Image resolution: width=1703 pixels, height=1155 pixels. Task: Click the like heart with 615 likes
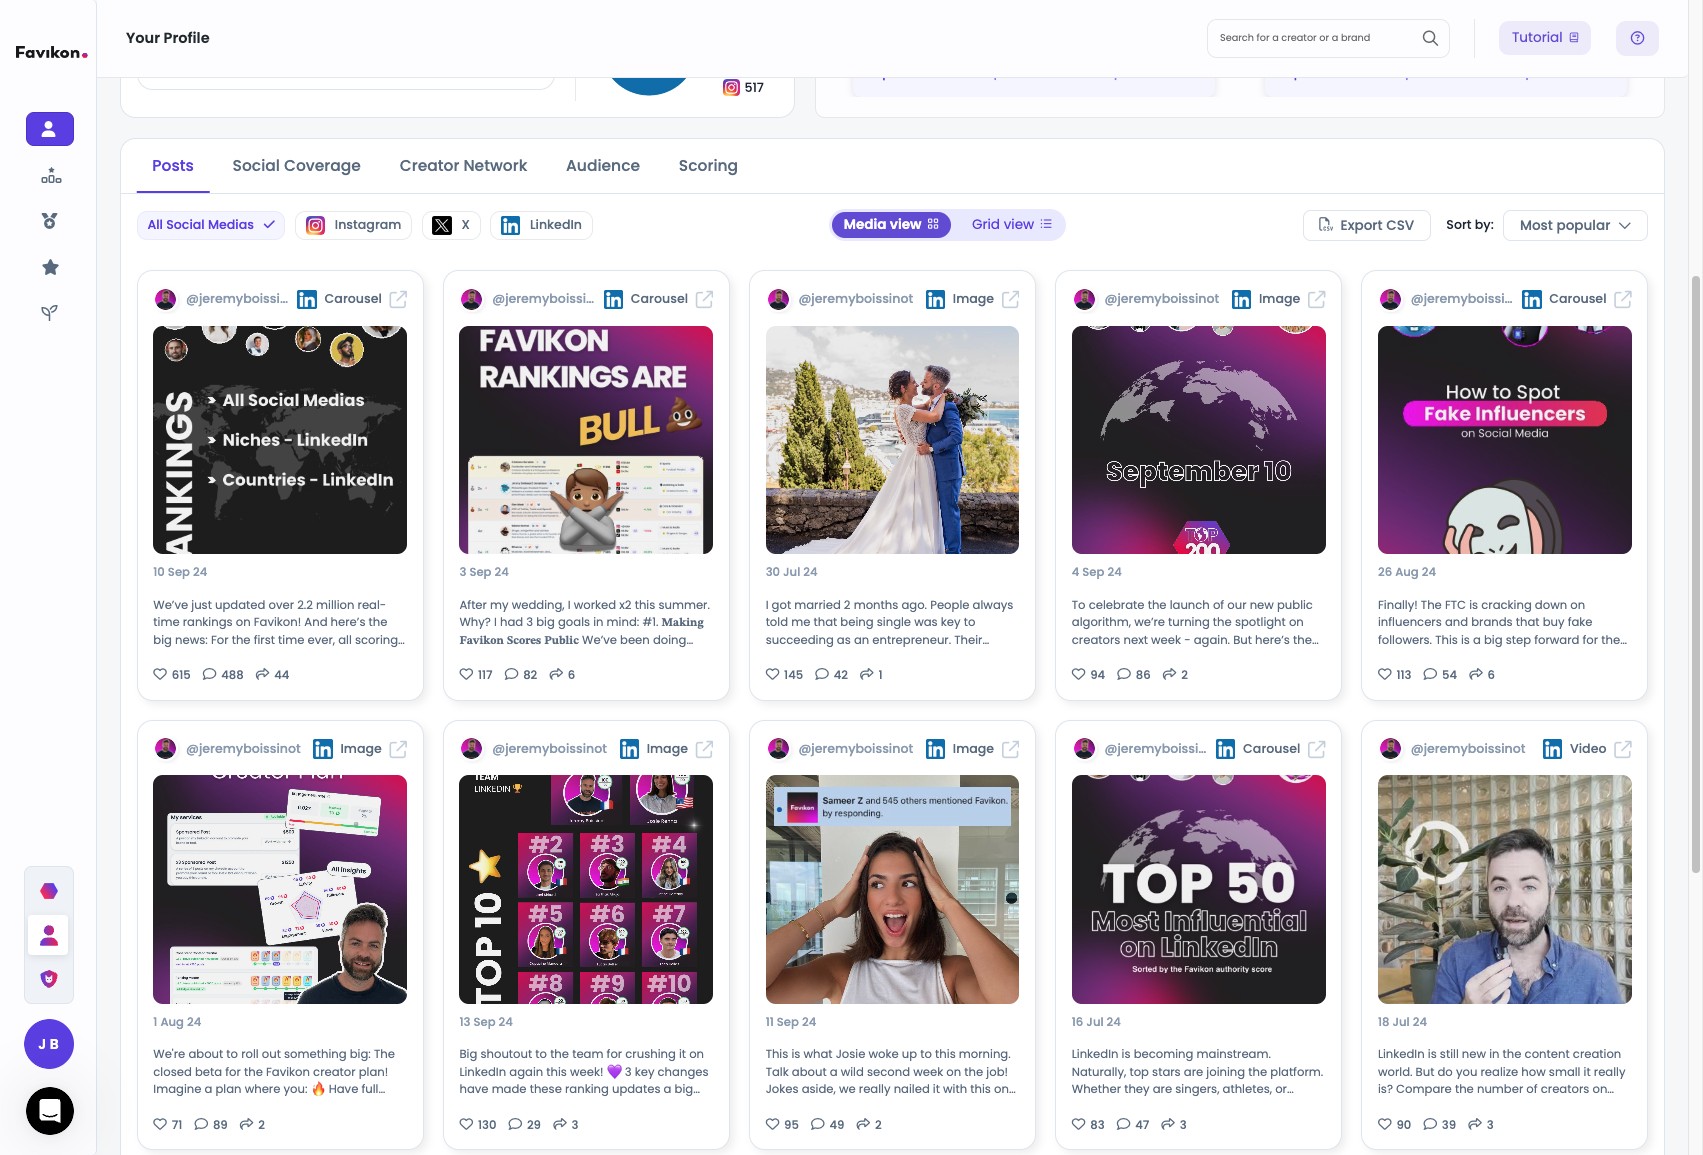tap(160, 674)
